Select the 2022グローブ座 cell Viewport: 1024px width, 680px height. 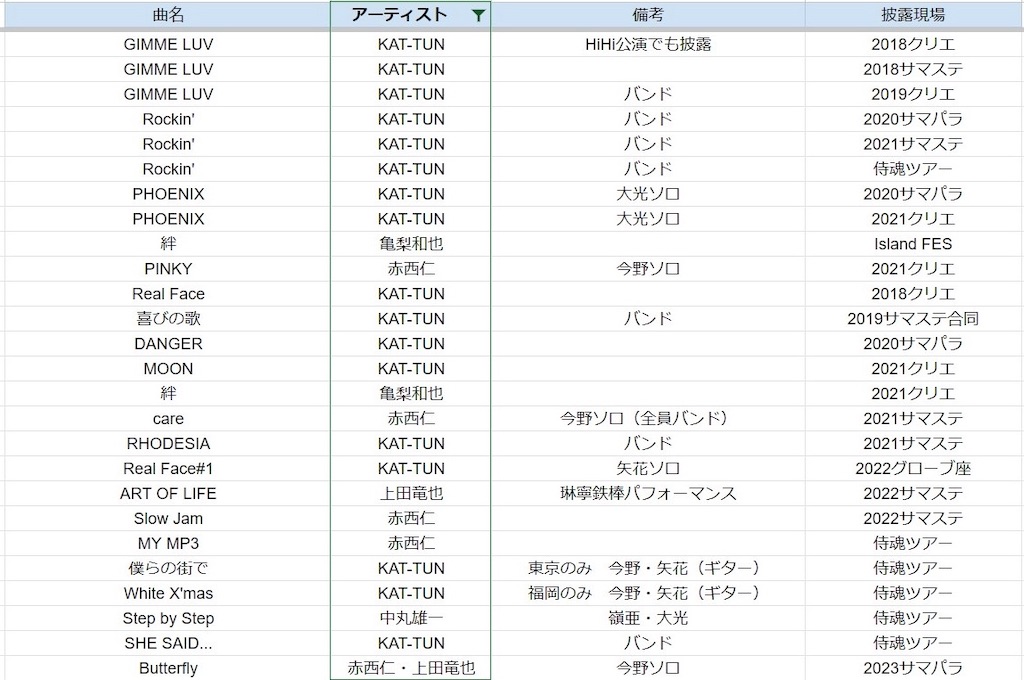pos(913,468)
